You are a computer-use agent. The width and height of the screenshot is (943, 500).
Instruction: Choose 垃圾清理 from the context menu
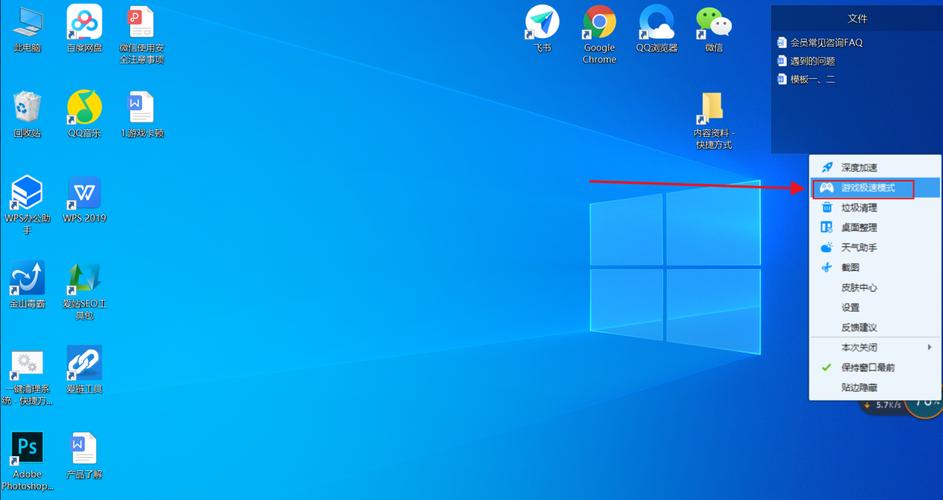point(859,208)
